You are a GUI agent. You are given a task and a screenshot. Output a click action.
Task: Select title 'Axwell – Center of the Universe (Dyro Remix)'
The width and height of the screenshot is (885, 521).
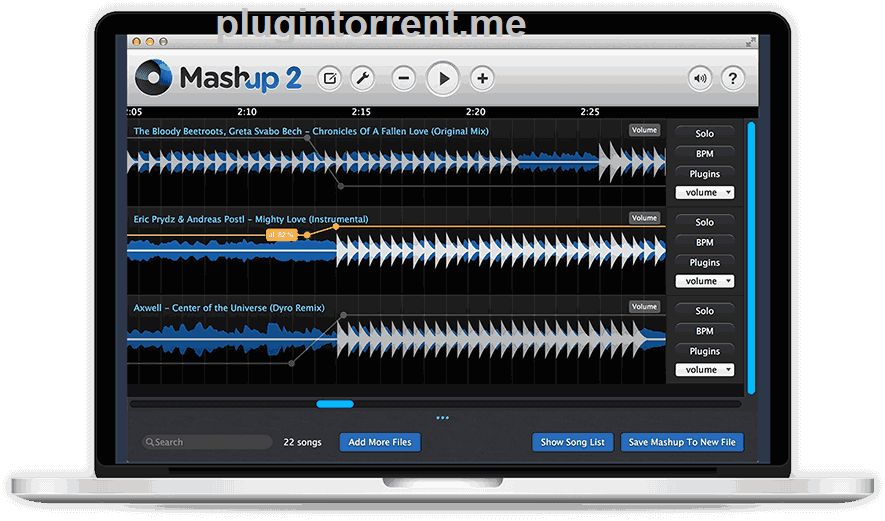(x=229, y=308)
